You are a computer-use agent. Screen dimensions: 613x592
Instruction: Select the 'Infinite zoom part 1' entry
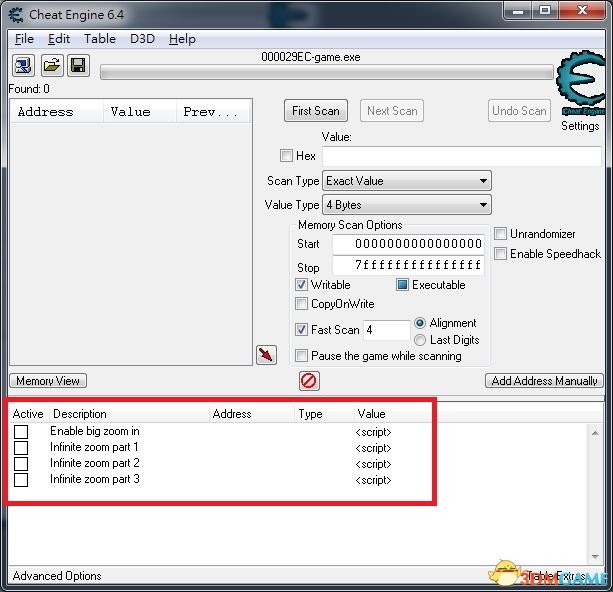pos(94,447)
